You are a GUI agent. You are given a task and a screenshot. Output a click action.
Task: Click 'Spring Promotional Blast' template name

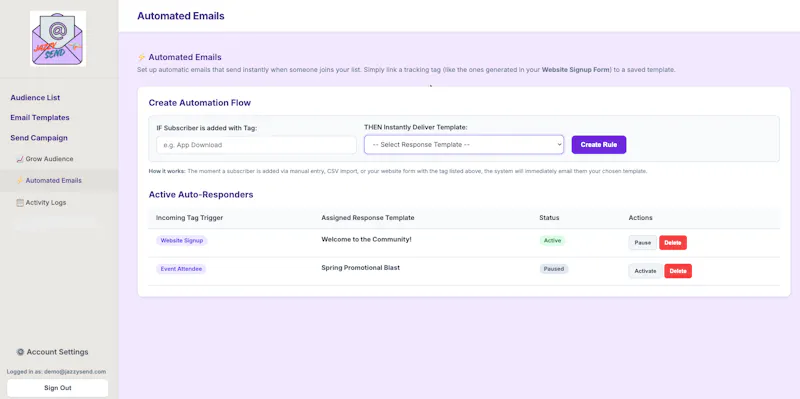361,268
